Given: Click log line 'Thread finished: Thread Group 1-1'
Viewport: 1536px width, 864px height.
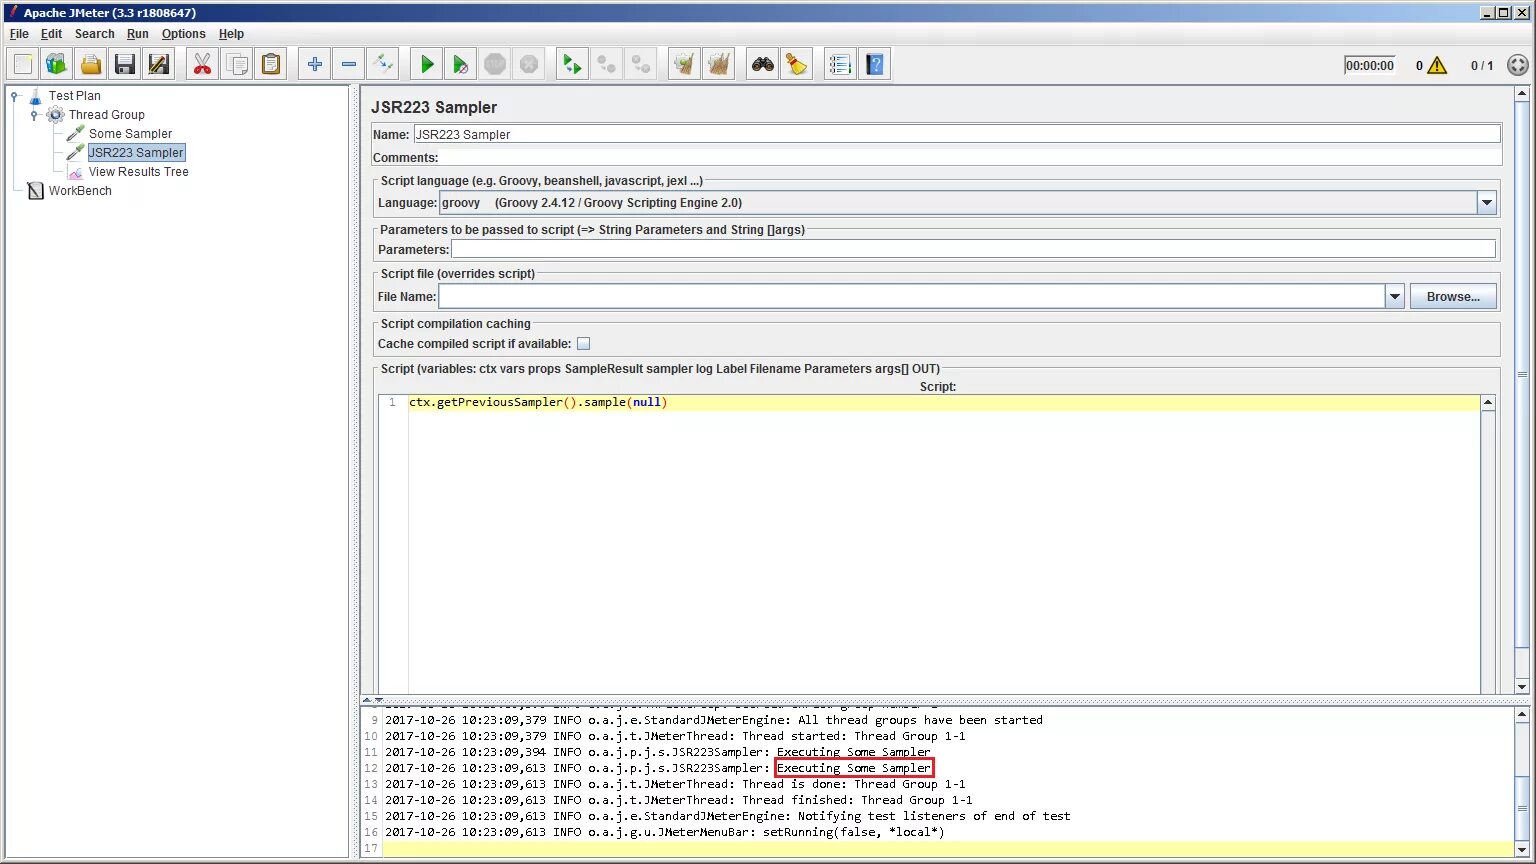Looking at the screenshot, I should point(679,800).
